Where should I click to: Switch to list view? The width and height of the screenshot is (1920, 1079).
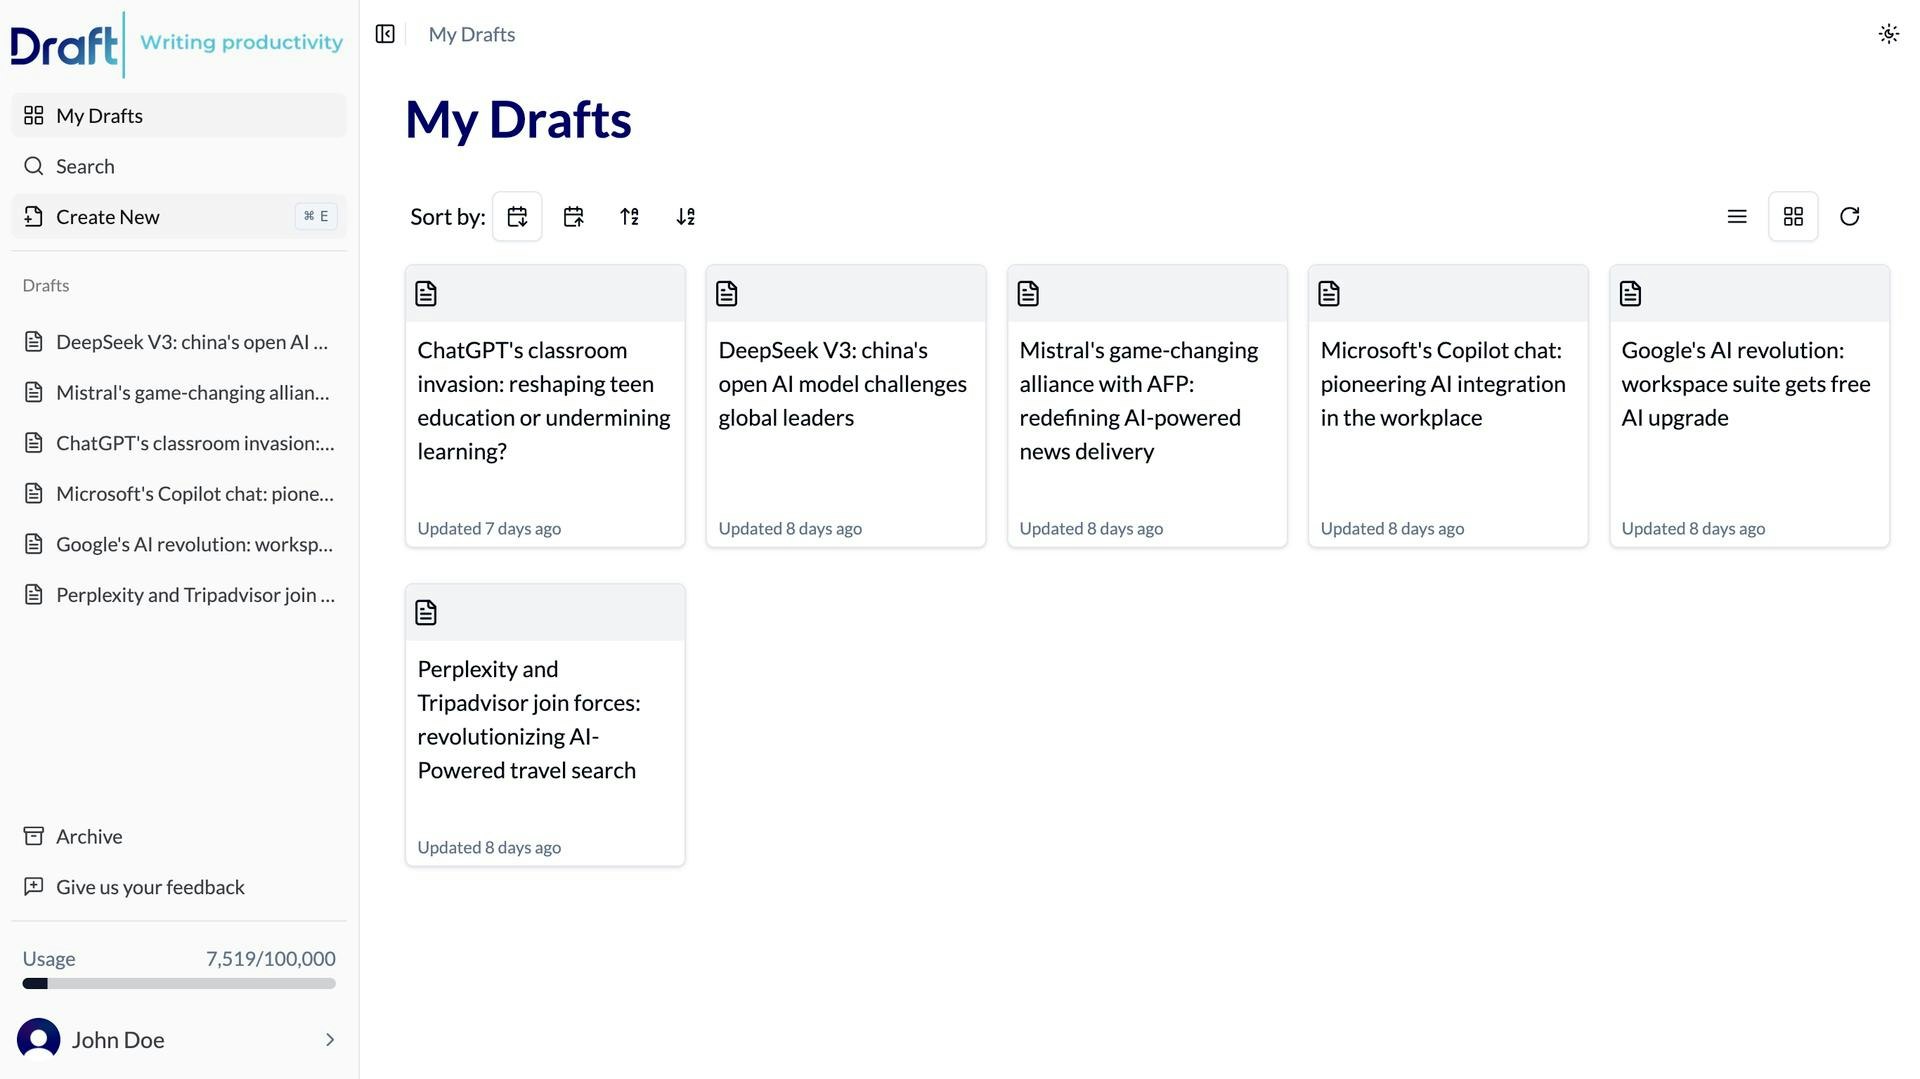pos(1737,216)
